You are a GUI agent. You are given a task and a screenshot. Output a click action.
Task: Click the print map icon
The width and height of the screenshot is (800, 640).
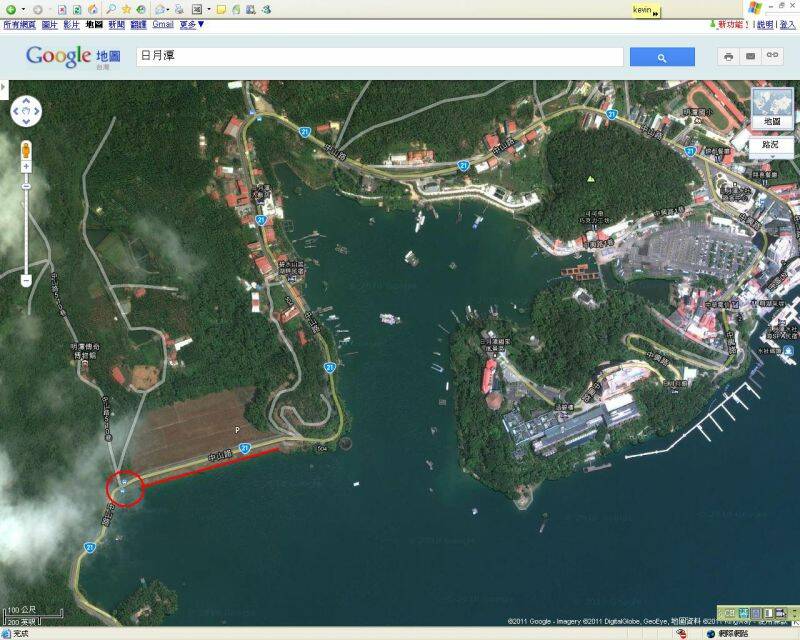(728, 57)
